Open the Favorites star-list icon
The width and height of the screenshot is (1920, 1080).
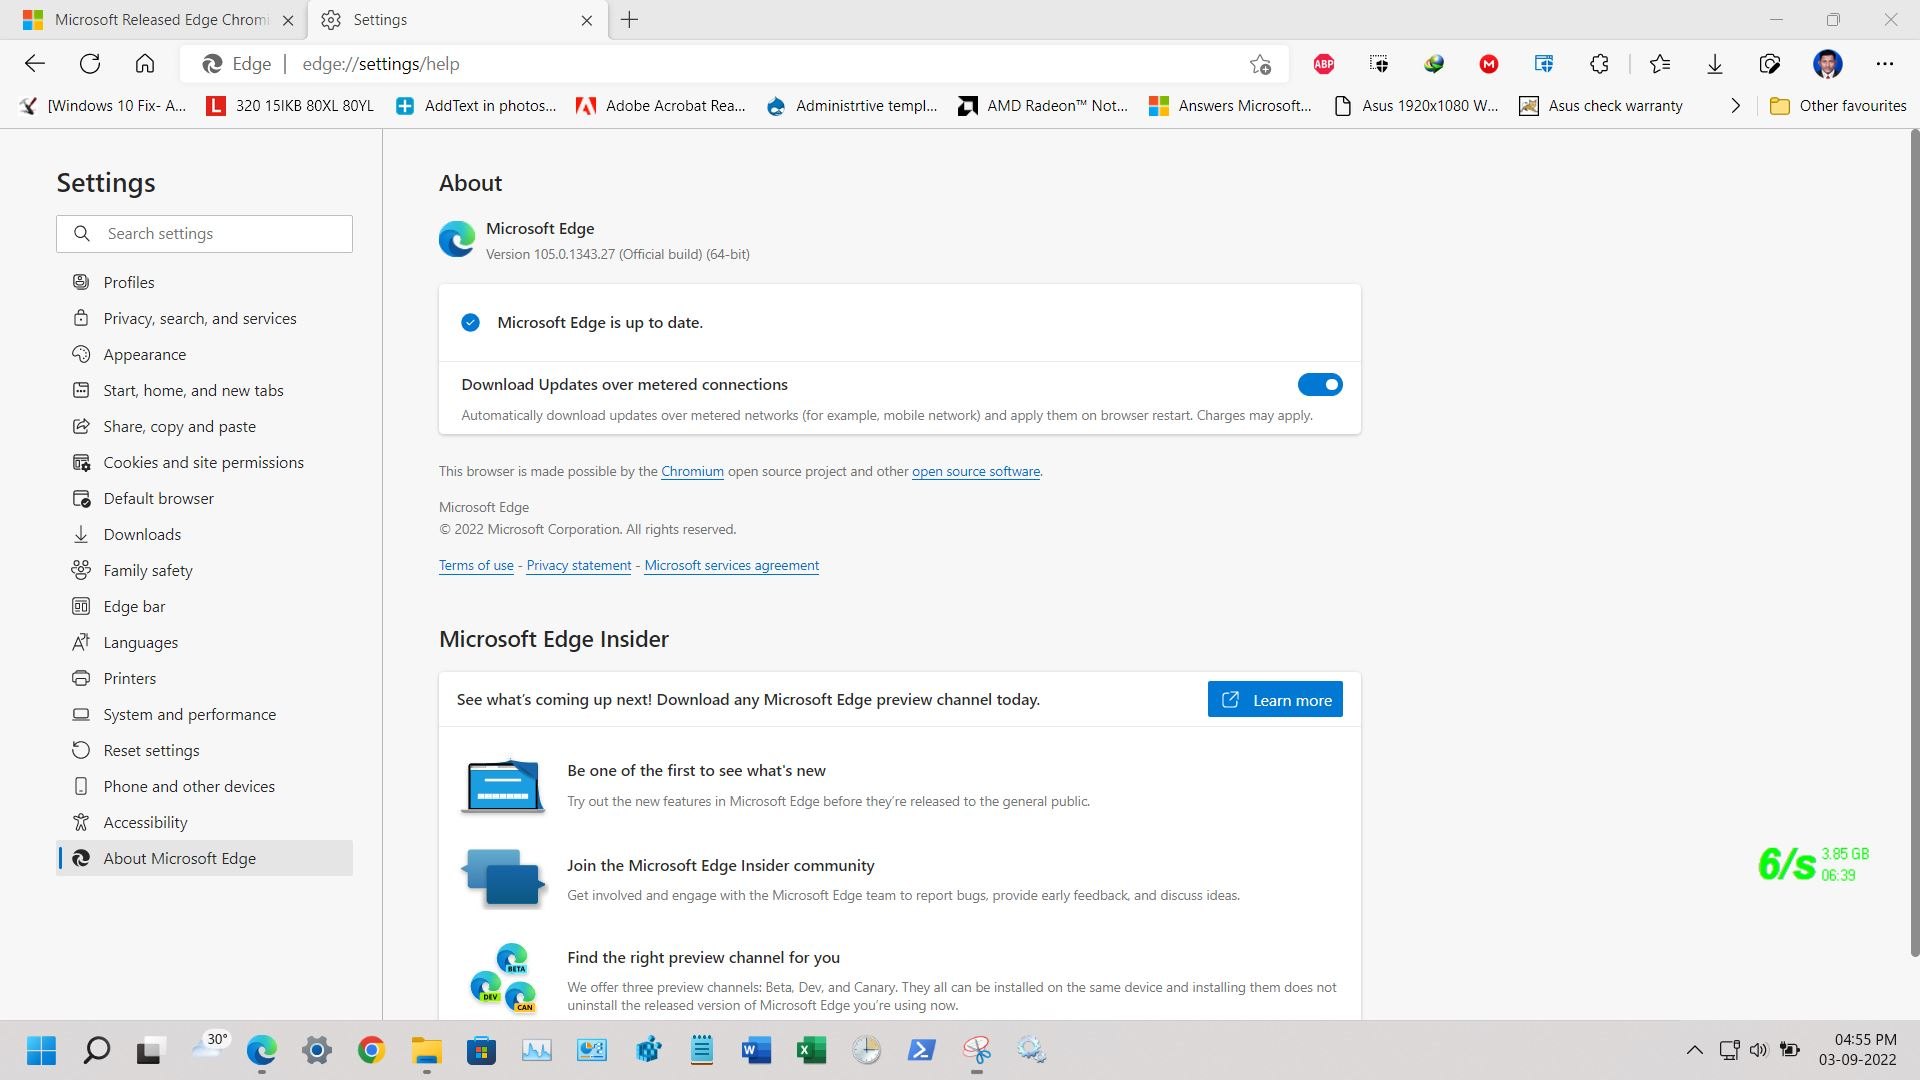click(x=1660, y=64)
